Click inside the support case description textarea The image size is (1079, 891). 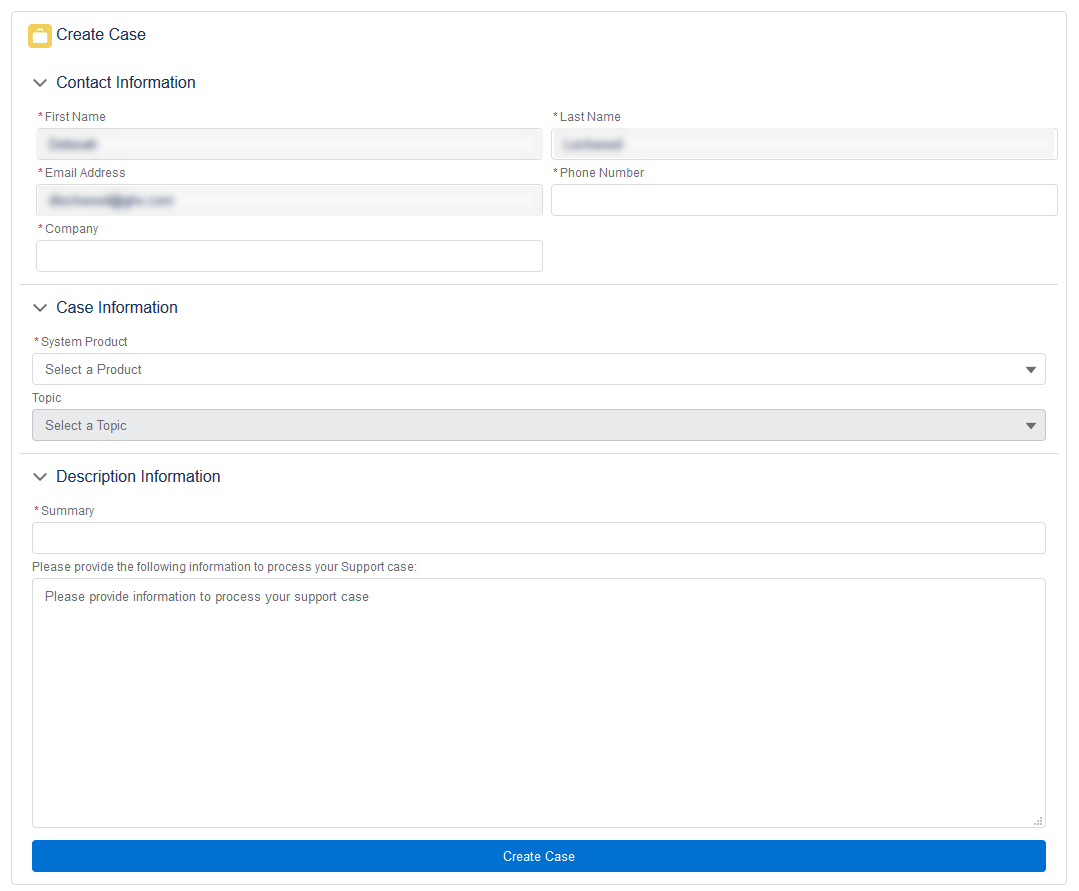(x=538, y=702)
